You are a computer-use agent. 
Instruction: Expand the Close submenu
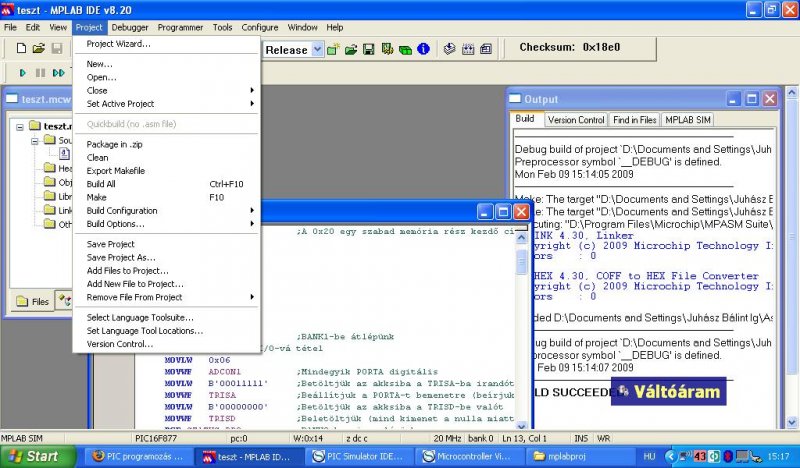166,90
